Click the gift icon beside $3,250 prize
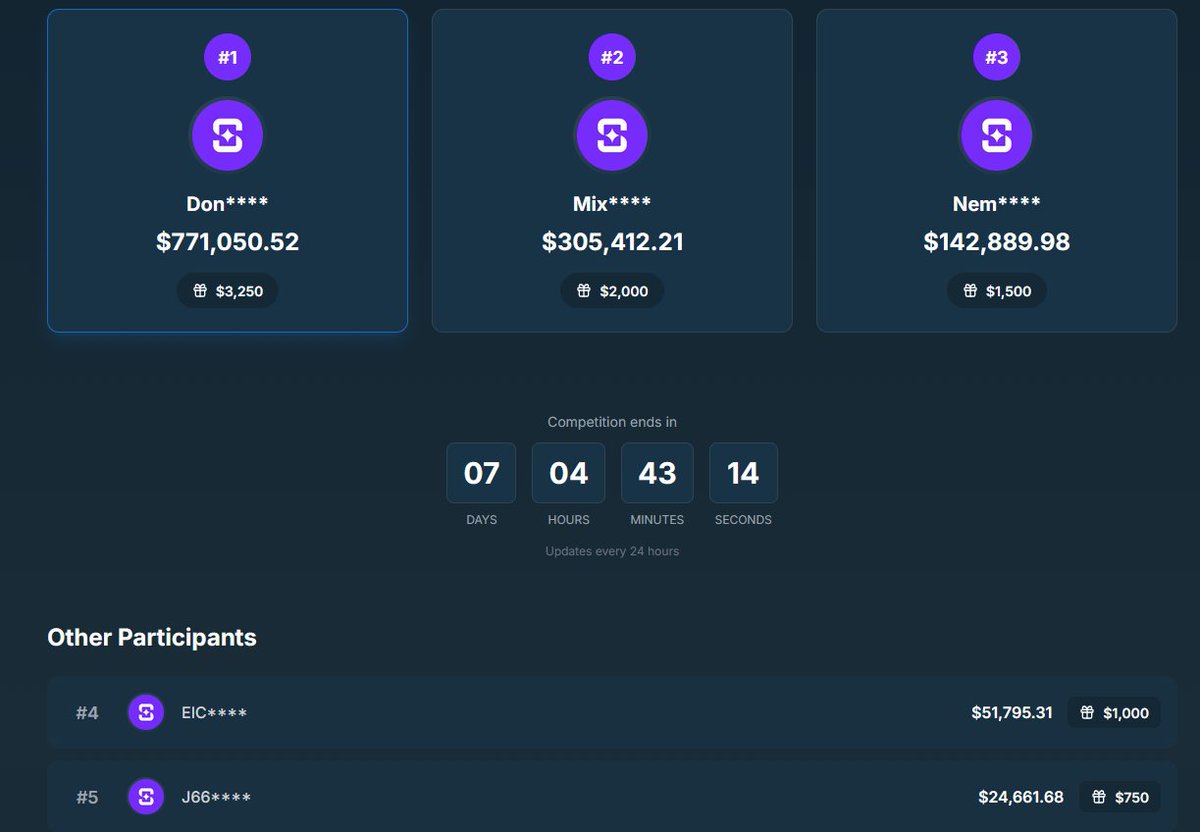Viewport: 1200px width, 832px height. point(199,290)
